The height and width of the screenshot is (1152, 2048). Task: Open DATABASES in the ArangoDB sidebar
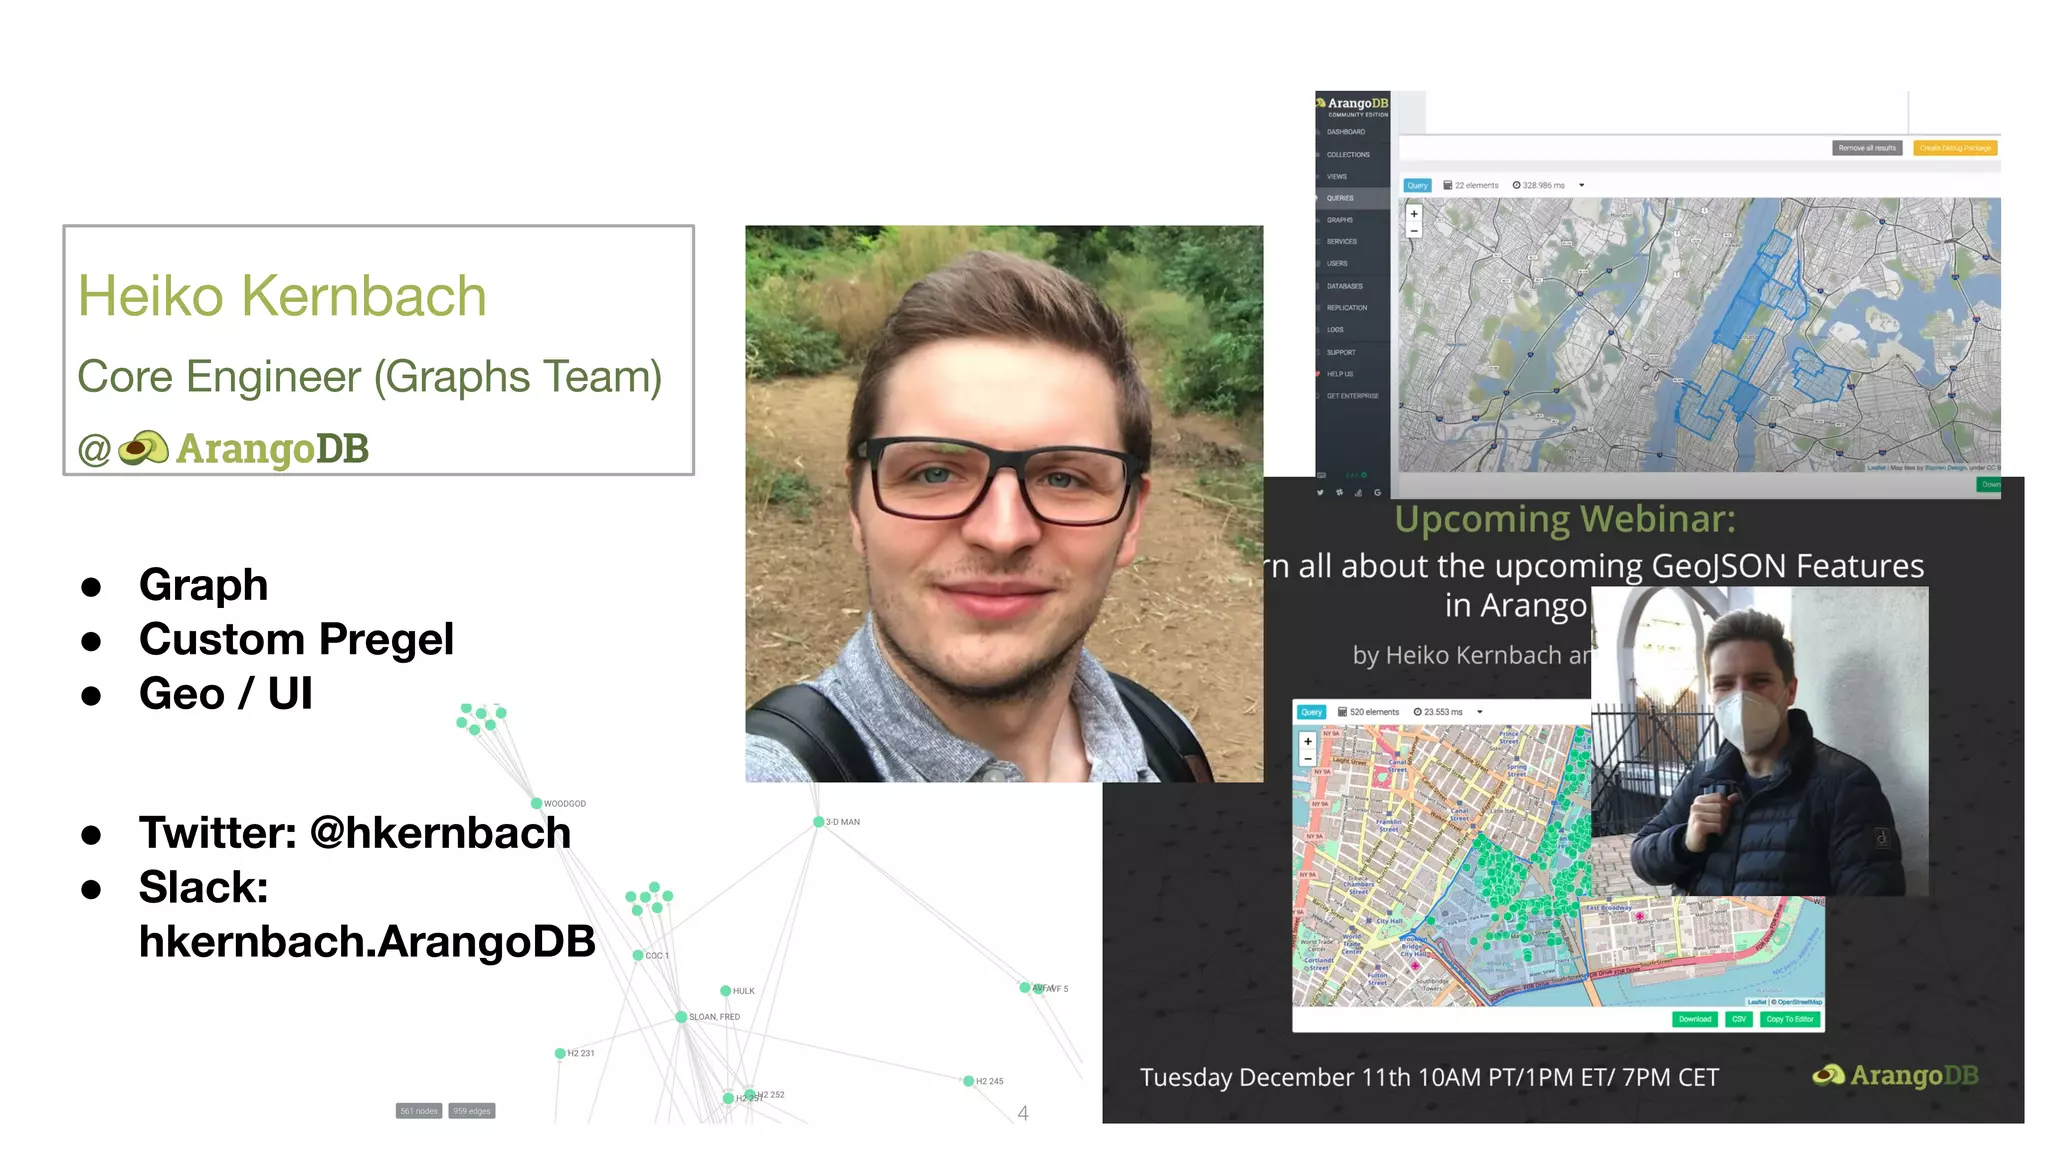[x=1345, y=286]
